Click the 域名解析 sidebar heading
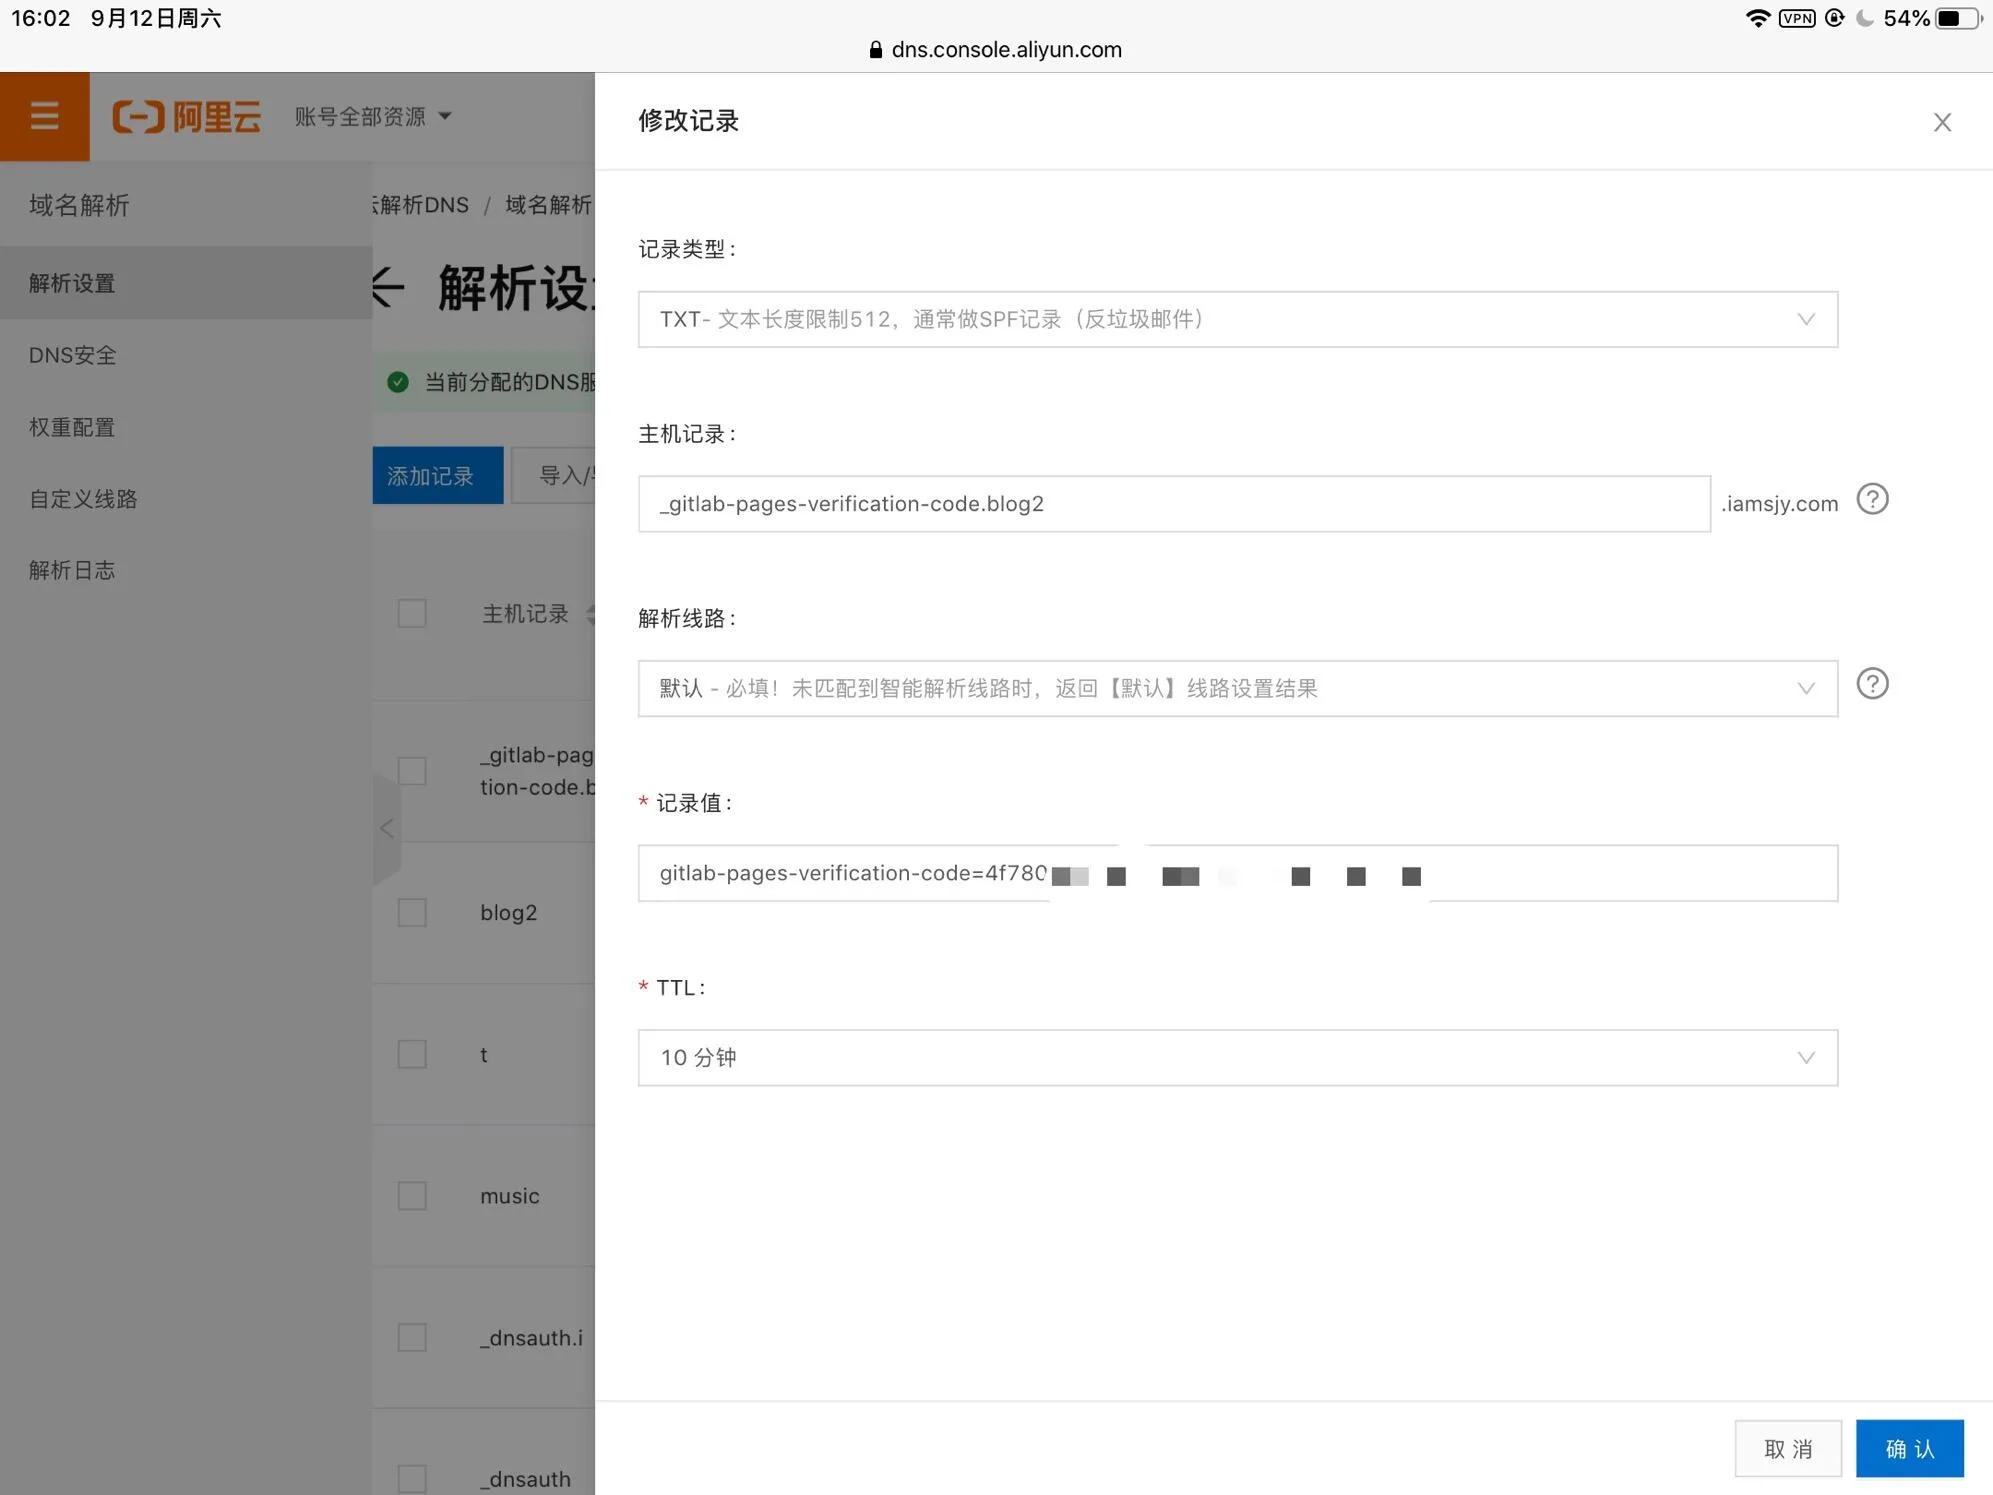The image size is (1993, 1495). coord(79,205)
